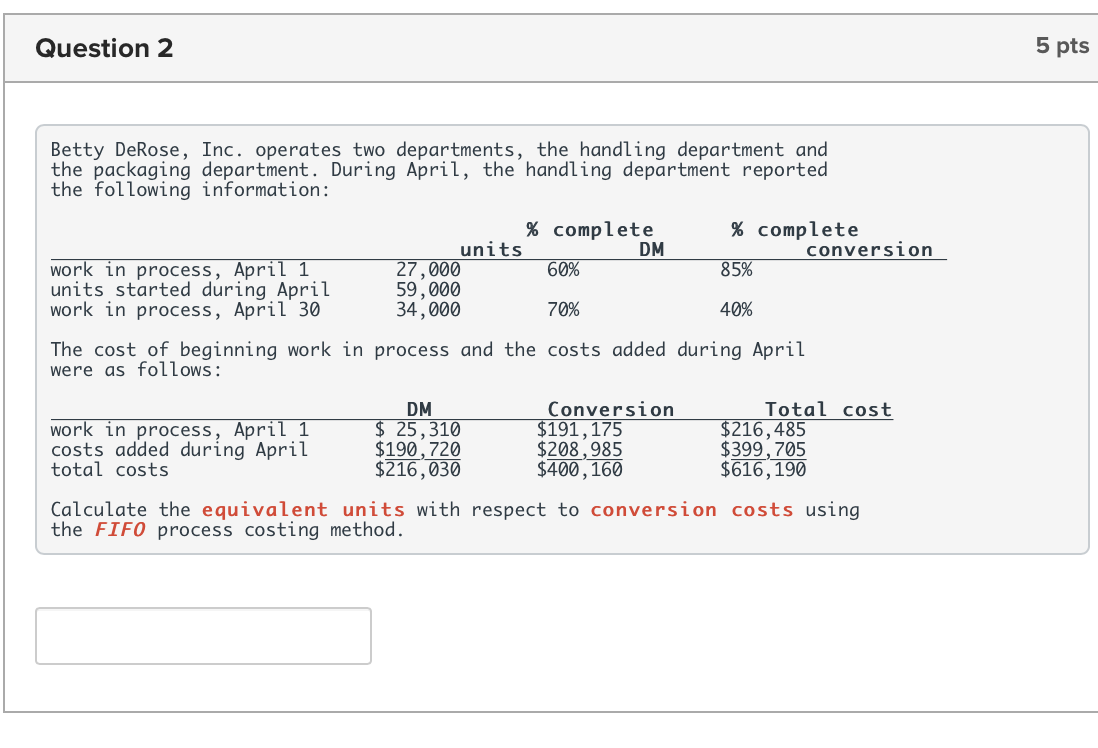Click the 59,000 units started value
The width and height of the screenshot is (1098, 748).
[x=428, y=289]
